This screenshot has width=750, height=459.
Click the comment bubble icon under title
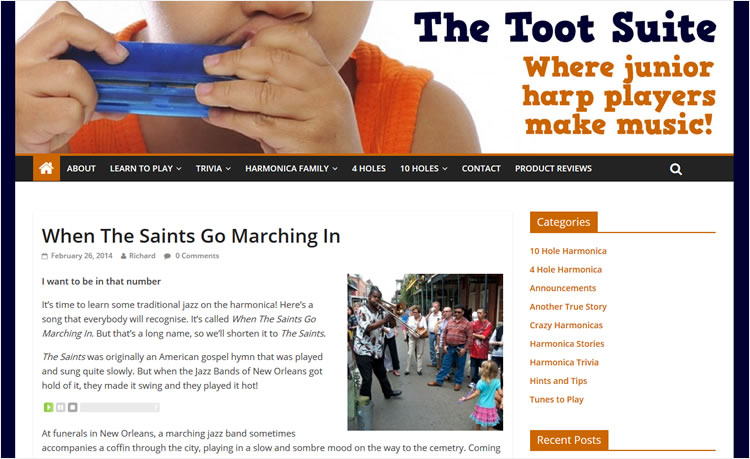[x=167, y=256]
